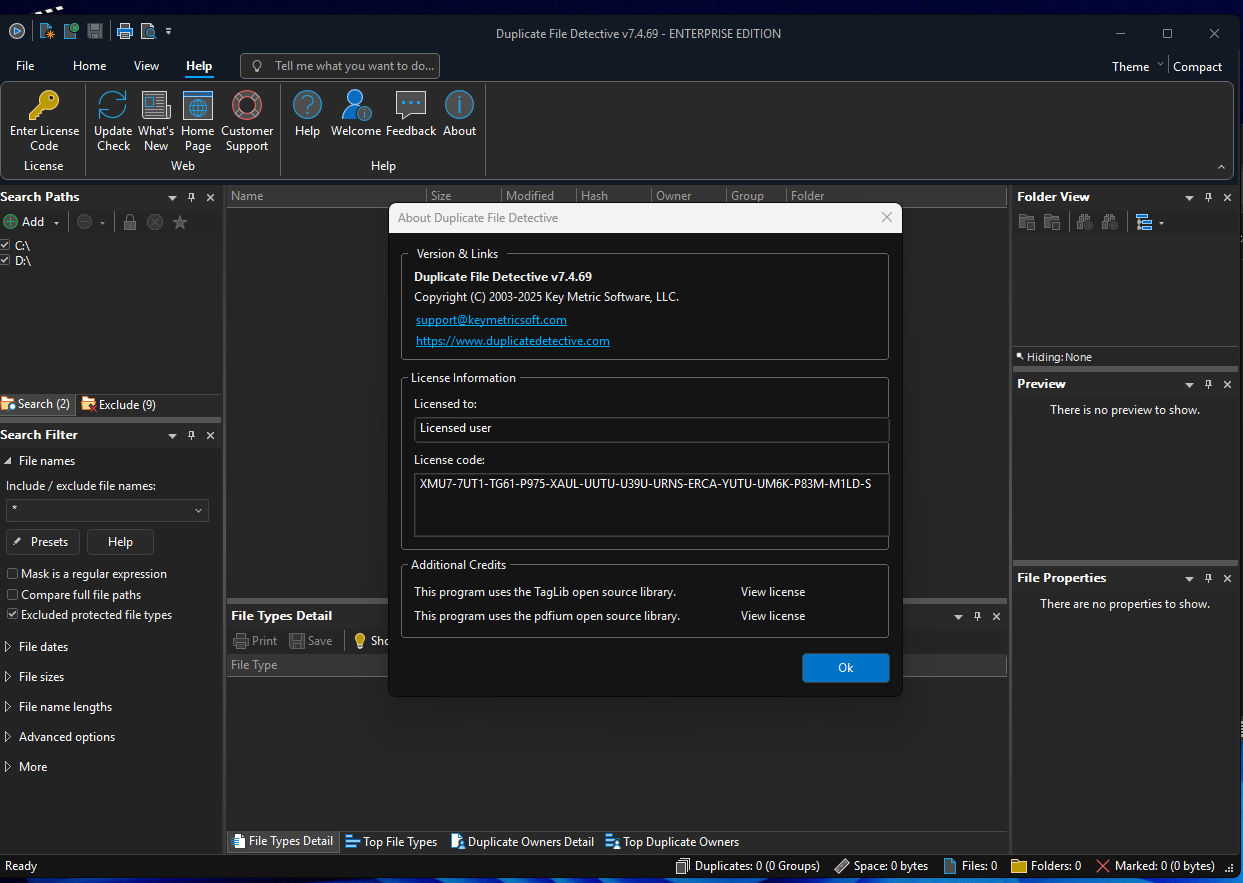Screen dimensions: 1243x883
Task: Click Compact in the top right
Action: click(x=1197, y=66)
